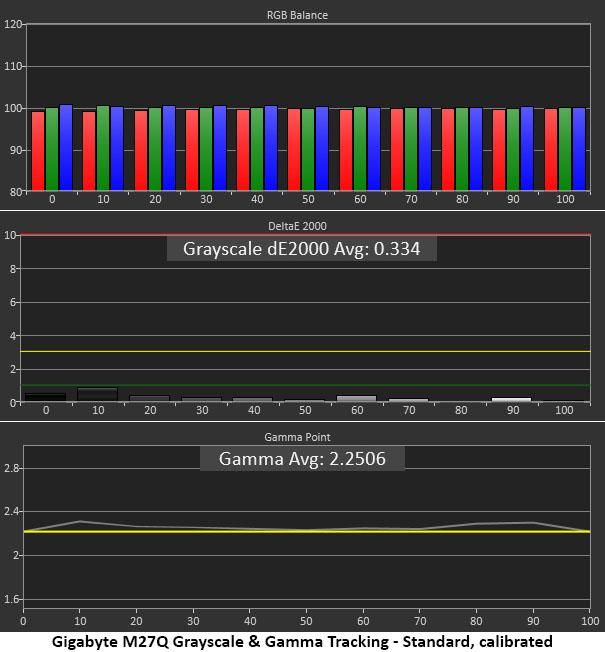This screenshot has width=605, height=652.
Task: Click the green bar at 50 in RGB Balance
Action: tap(308, 150)
